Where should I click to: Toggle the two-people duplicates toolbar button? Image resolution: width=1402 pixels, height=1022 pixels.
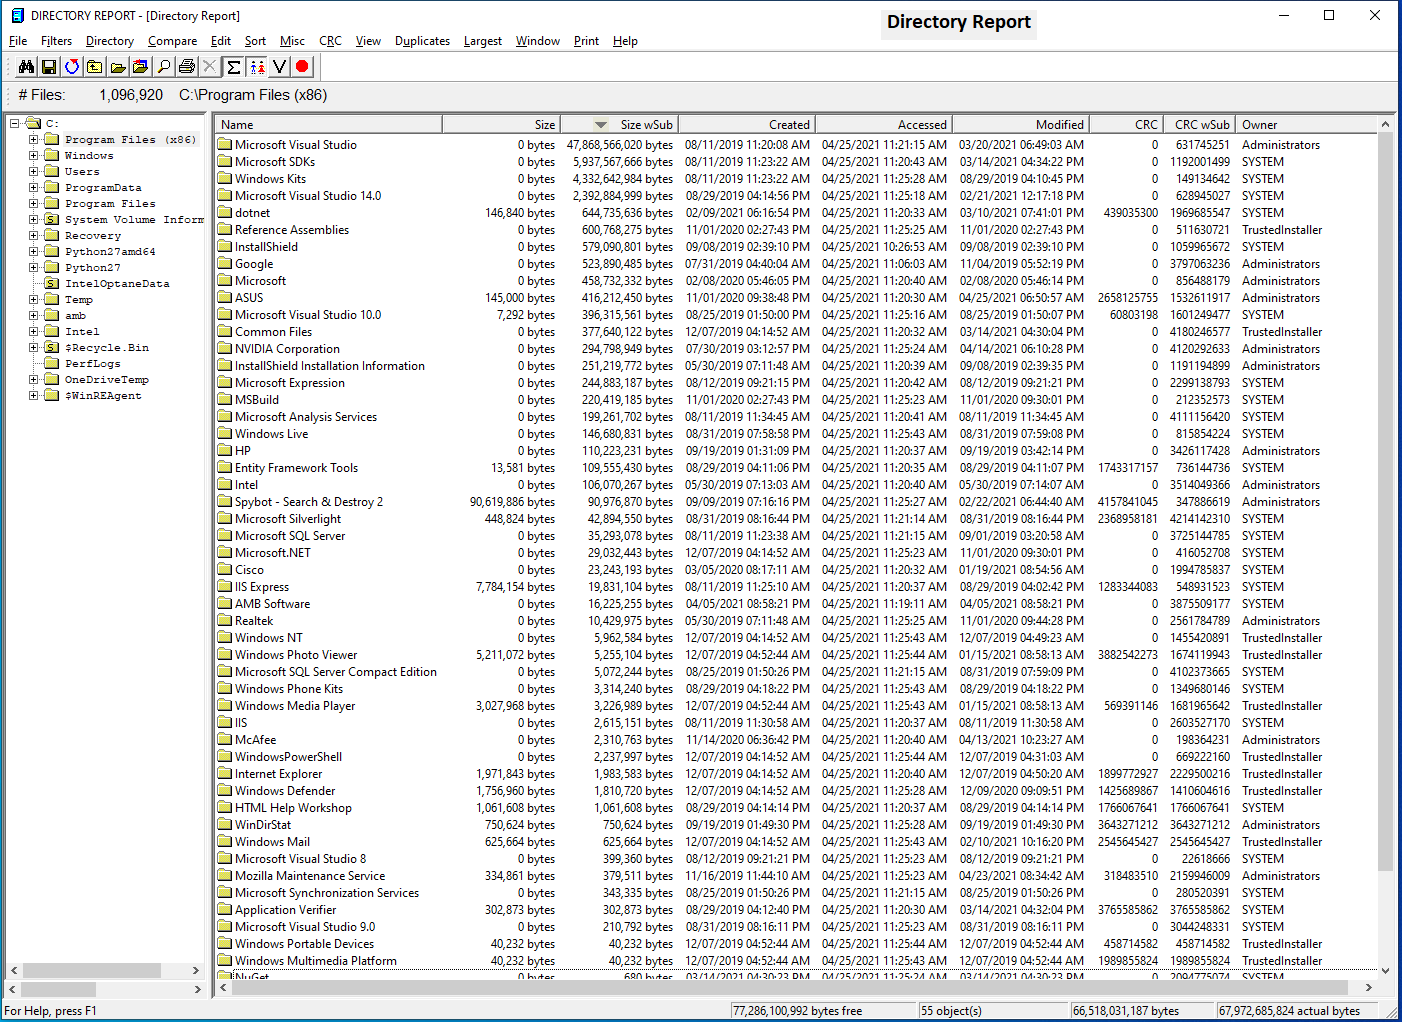(257, 67)
